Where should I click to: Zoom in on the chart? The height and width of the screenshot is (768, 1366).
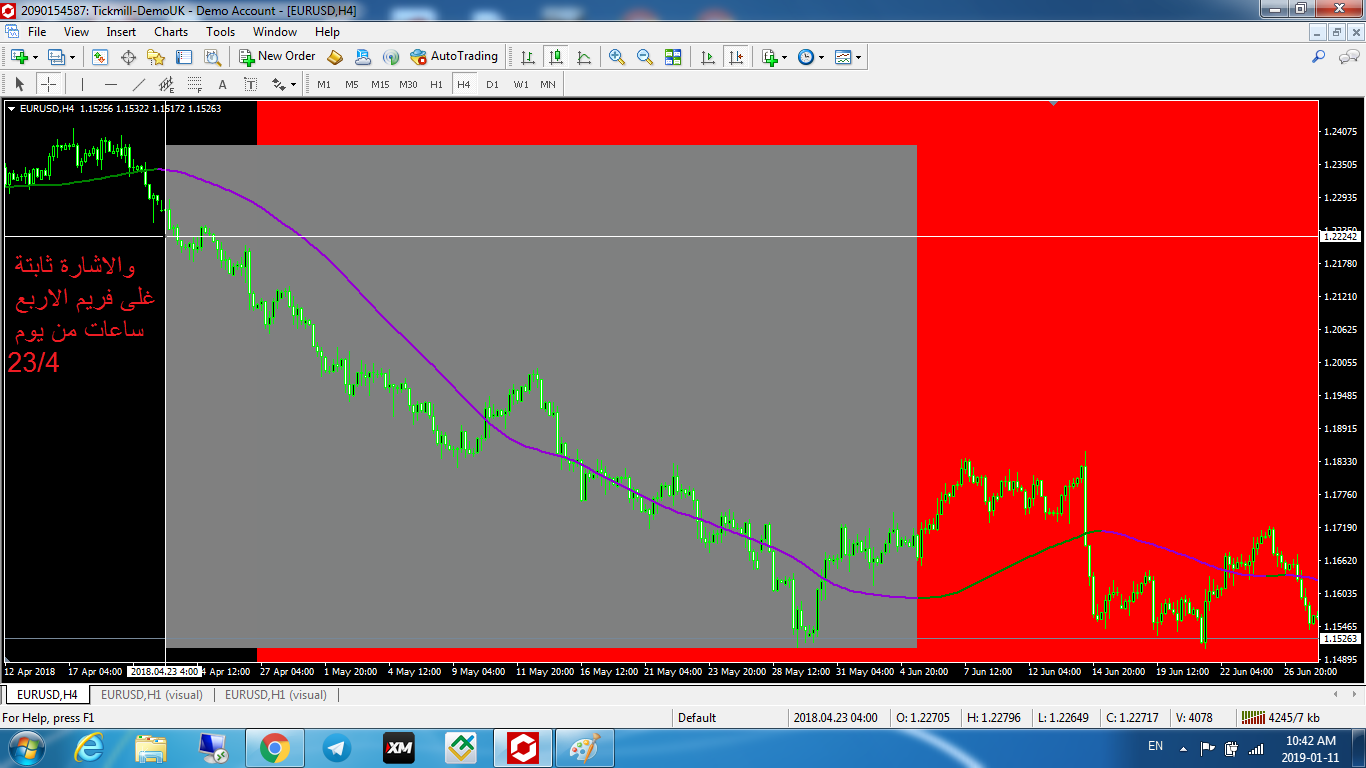617,57
